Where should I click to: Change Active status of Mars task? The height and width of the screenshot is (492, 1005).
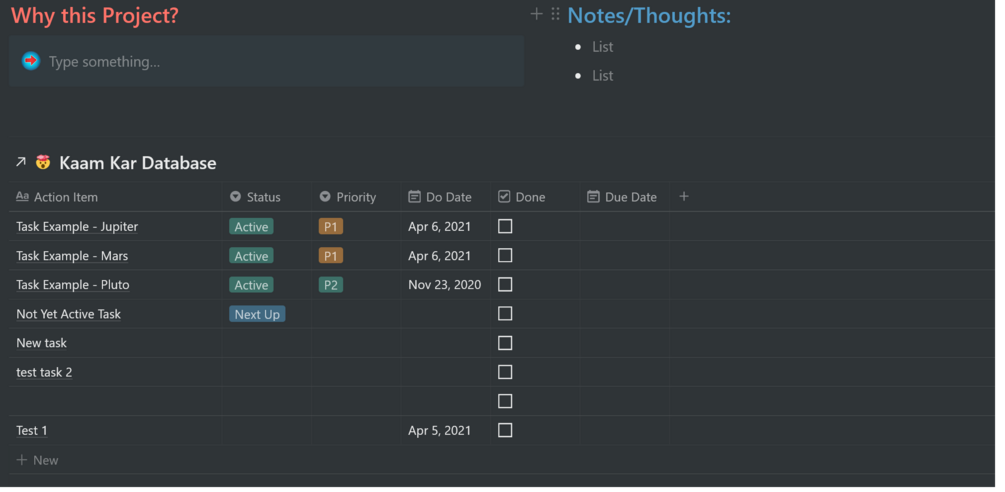click(251, 256)
